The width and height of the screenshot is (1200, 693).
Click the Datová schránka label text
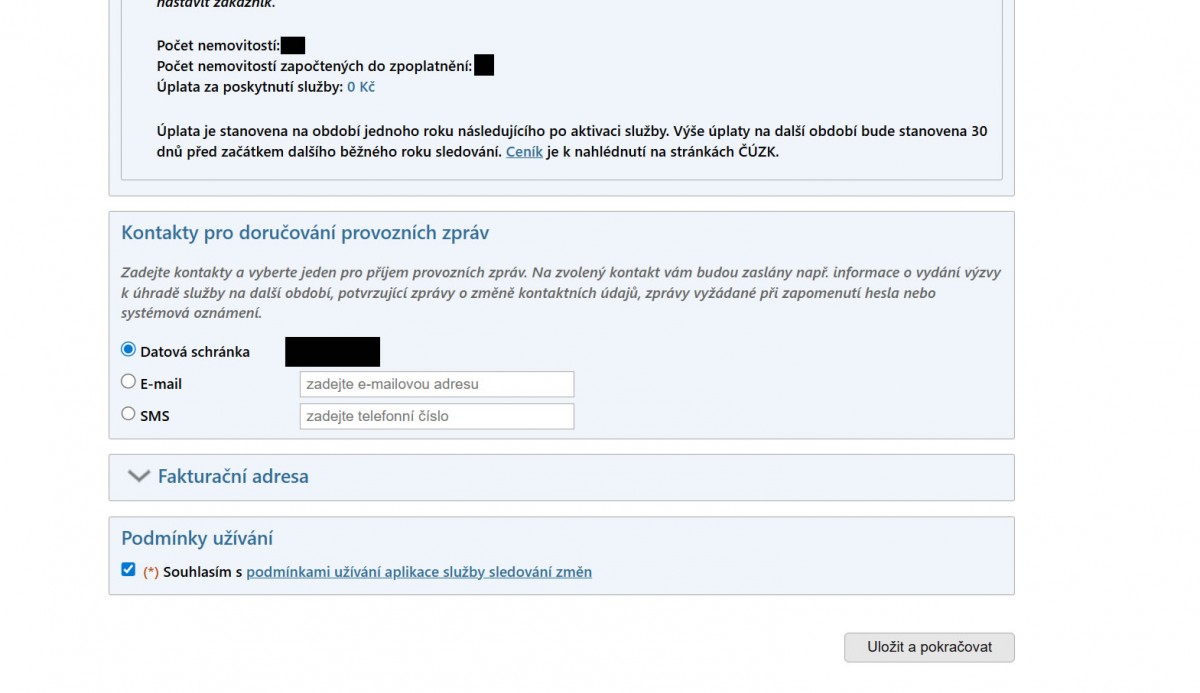(195, 352)
